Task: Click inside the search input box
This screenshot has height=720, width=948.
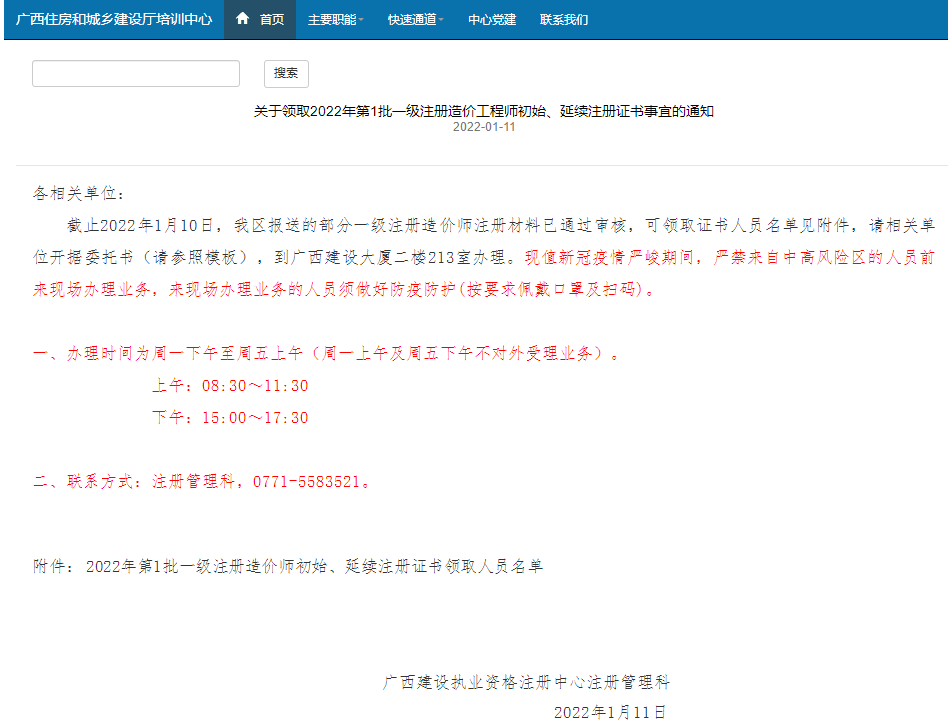Action: [x=135, y=73]
